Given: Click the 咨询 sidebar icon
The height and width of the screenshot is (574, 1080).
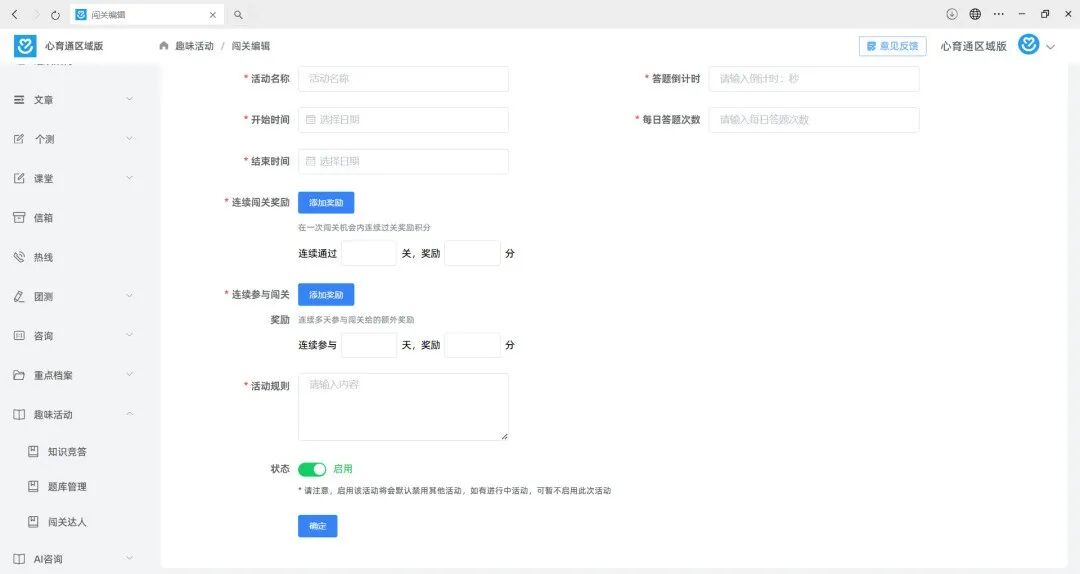Looking at the screenshot, I should 19,336.
